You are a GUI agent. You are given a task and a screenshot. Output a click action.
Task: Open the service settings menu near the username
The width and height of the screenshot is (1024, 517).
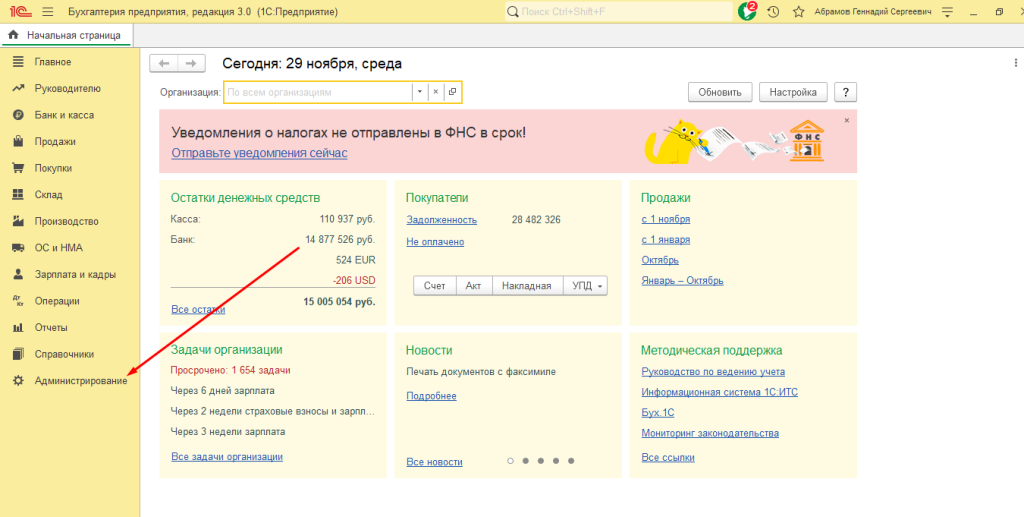click(x=947, y=12)
